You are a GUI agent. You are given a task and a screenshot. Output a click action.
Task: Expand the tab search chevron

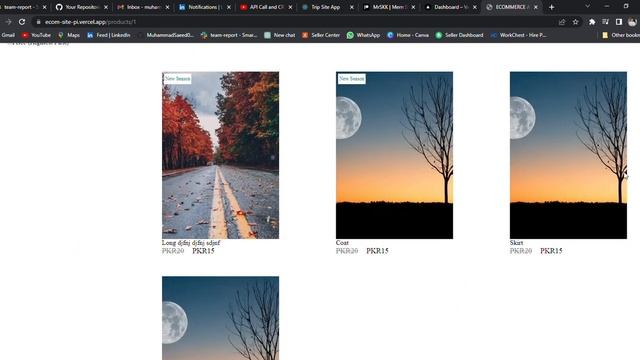click(587, 7)
